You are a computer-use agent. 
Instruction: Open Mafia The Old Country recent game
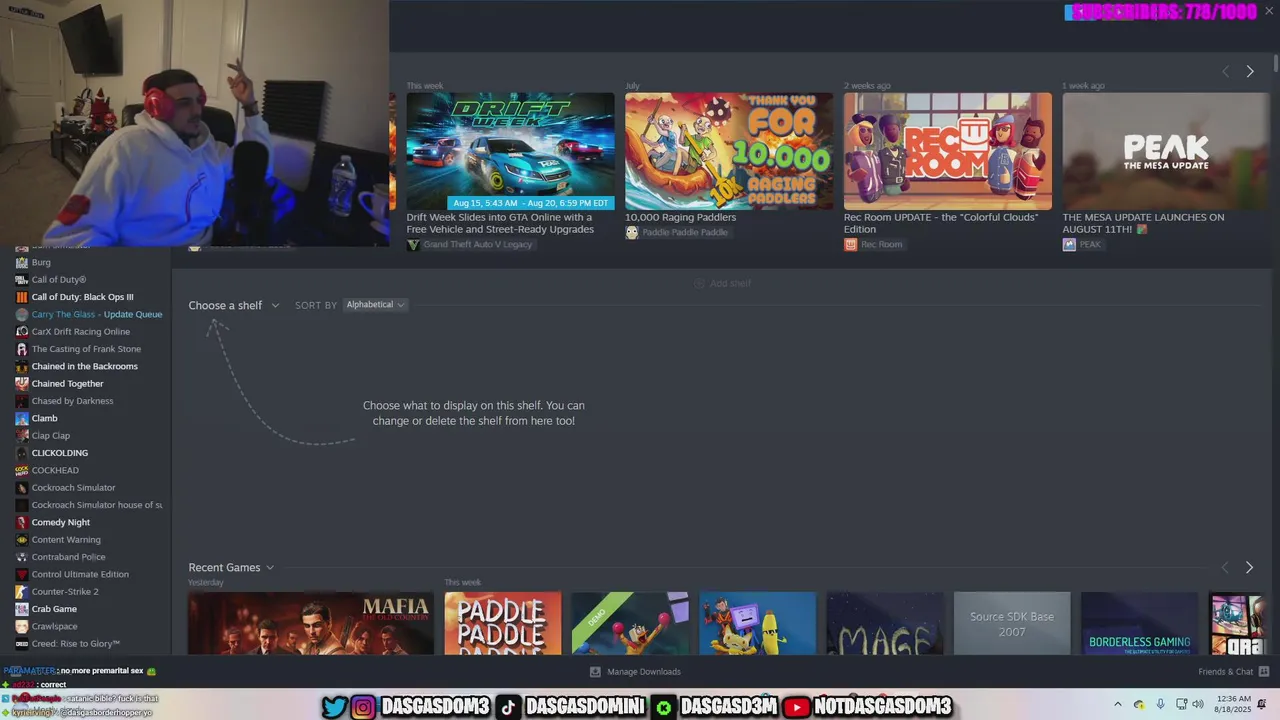click(x=311, y=623)
